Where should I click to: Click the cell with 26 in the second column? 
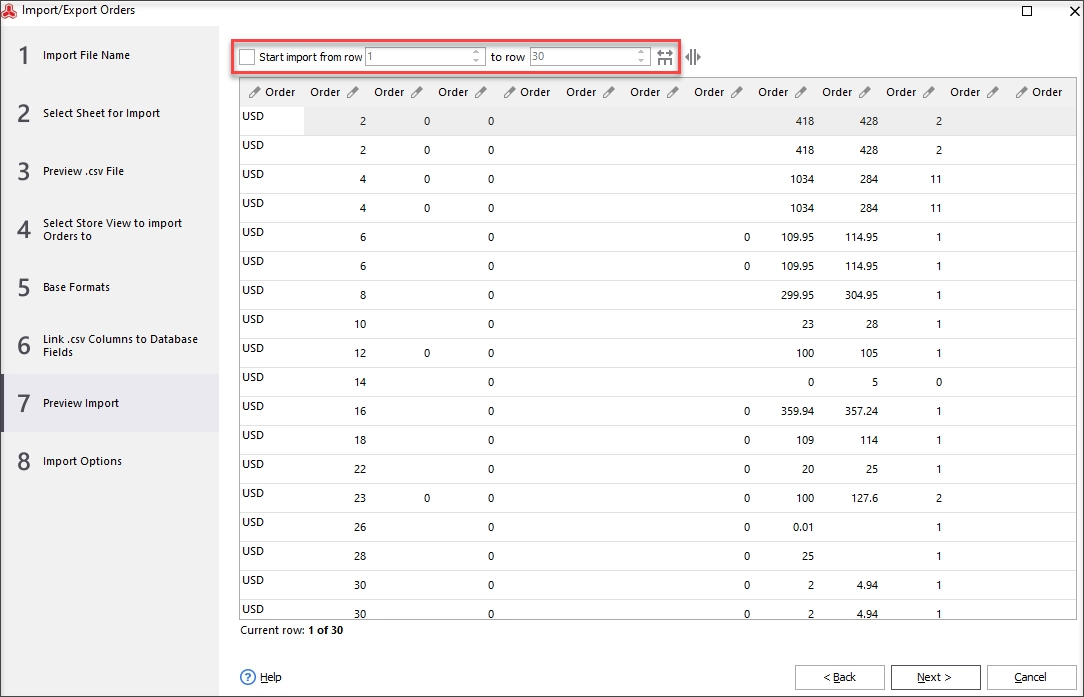(337, 527)
